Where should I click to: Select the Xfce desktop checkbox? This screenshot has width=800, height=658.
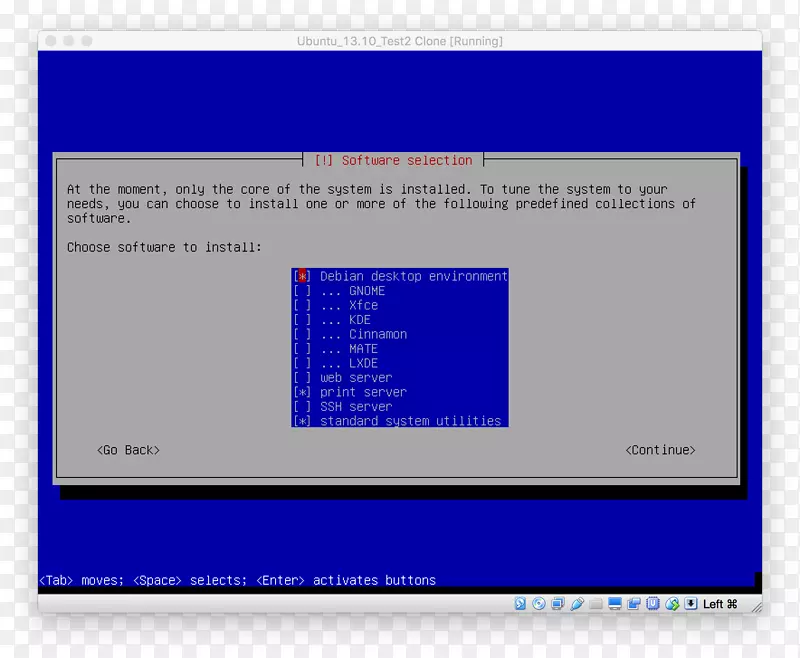coord(302,305)
